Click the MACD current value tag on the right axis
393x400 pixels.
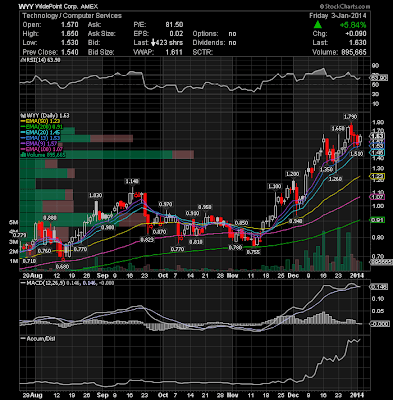(378, 287)
